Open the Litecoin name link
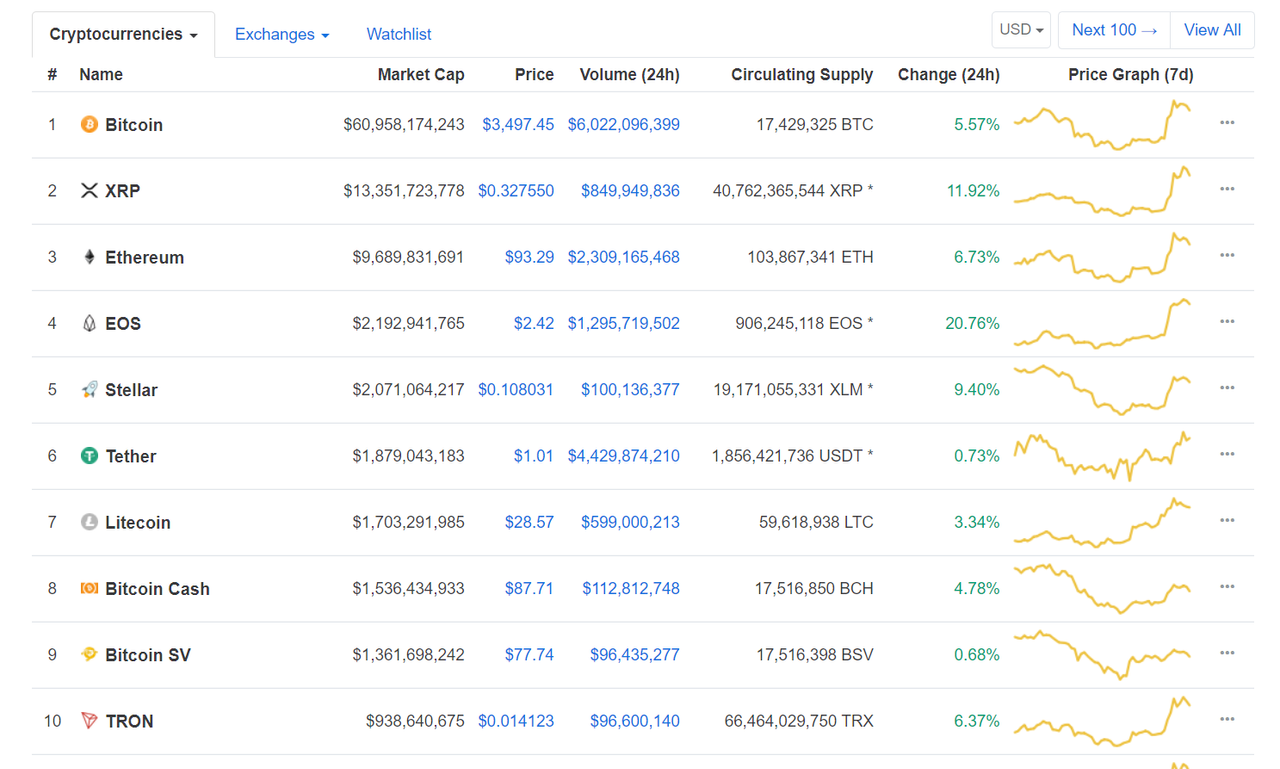This screenshot has height=769, width=1280. tap(138, 522)
